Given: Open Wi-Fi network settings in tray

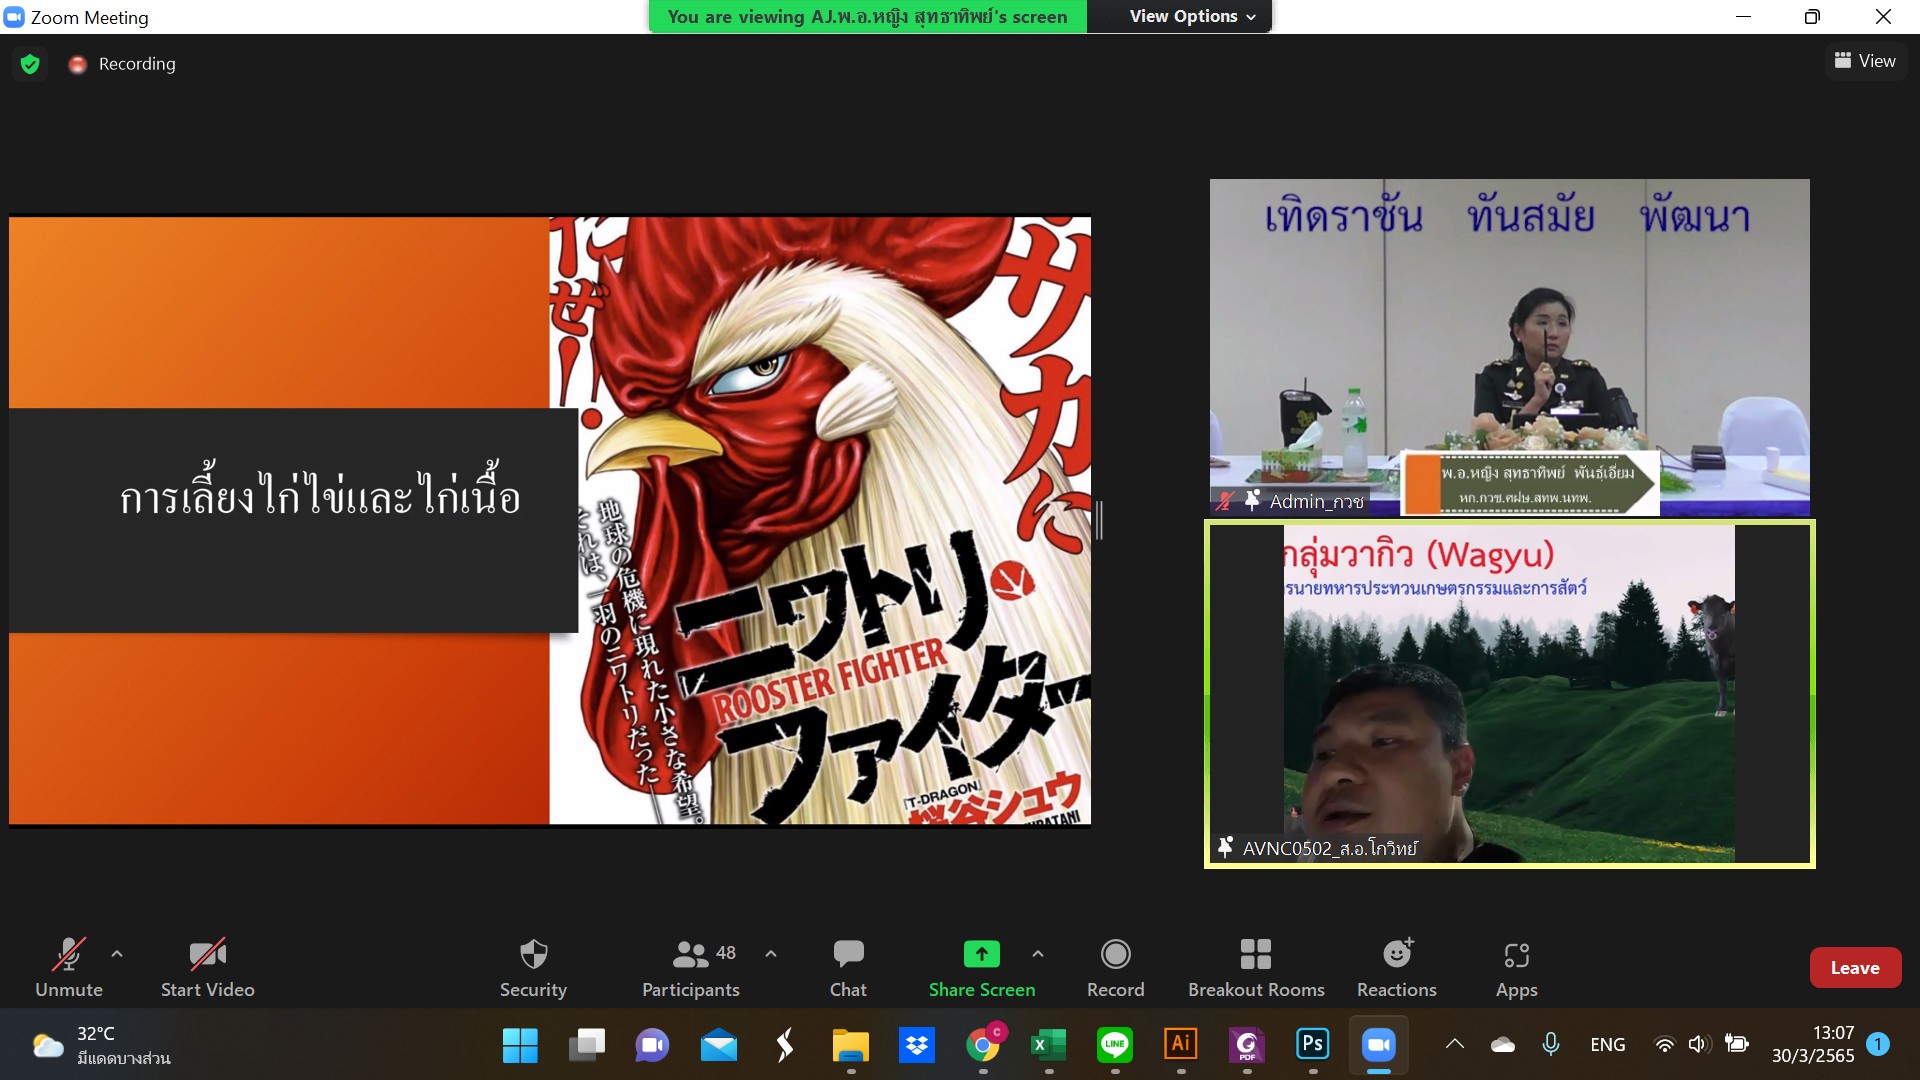Looking at the screenshot, I should pos(1664,1044).
